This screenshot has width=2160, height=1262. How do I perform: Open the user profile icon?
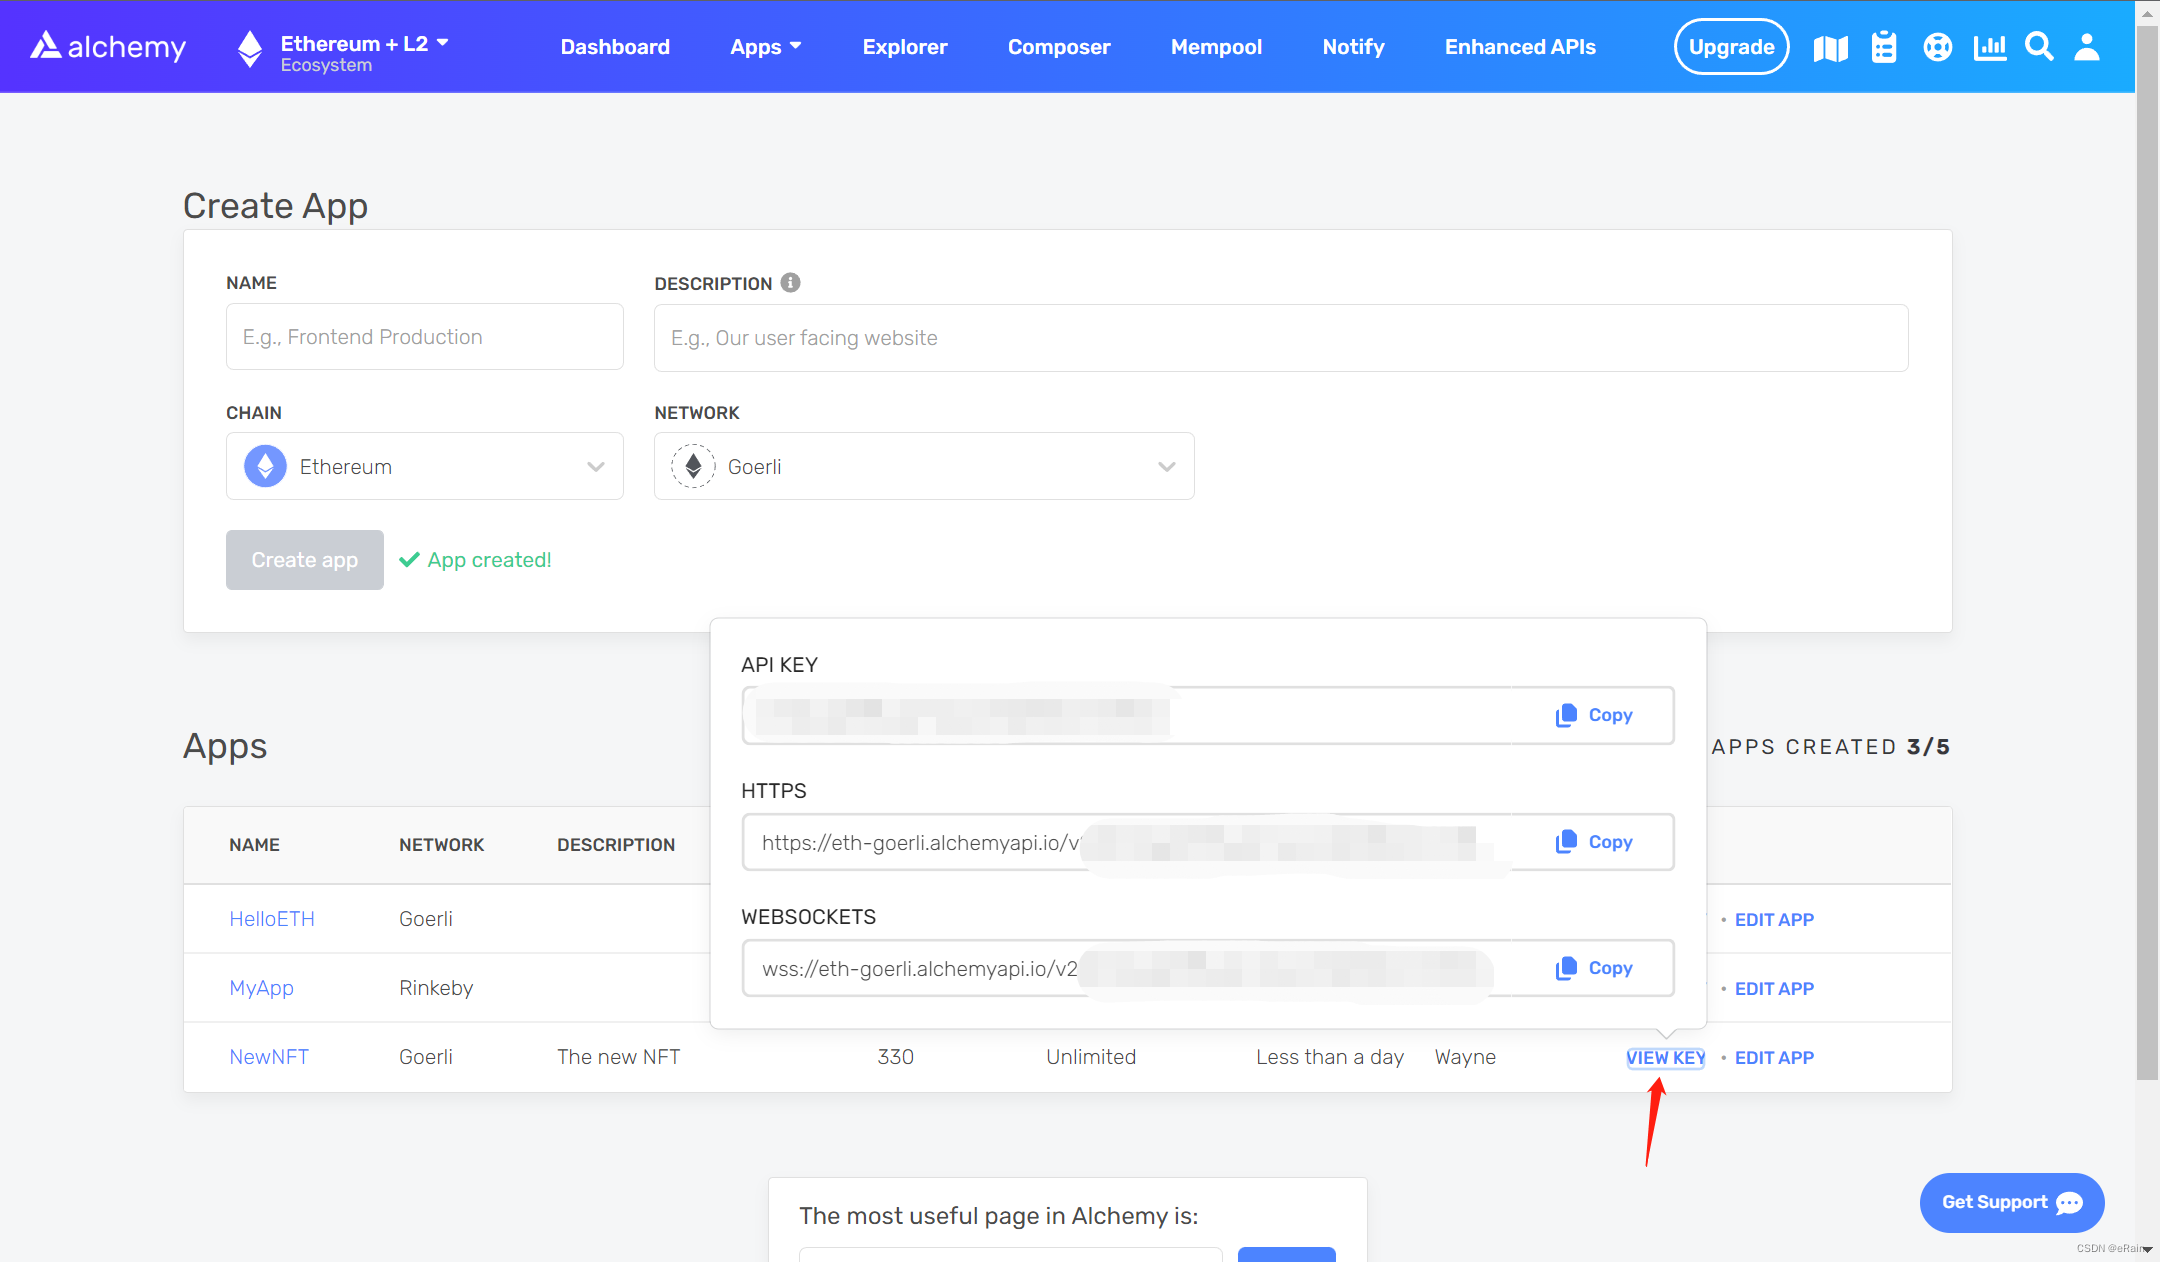click(x=2087, y=47)
